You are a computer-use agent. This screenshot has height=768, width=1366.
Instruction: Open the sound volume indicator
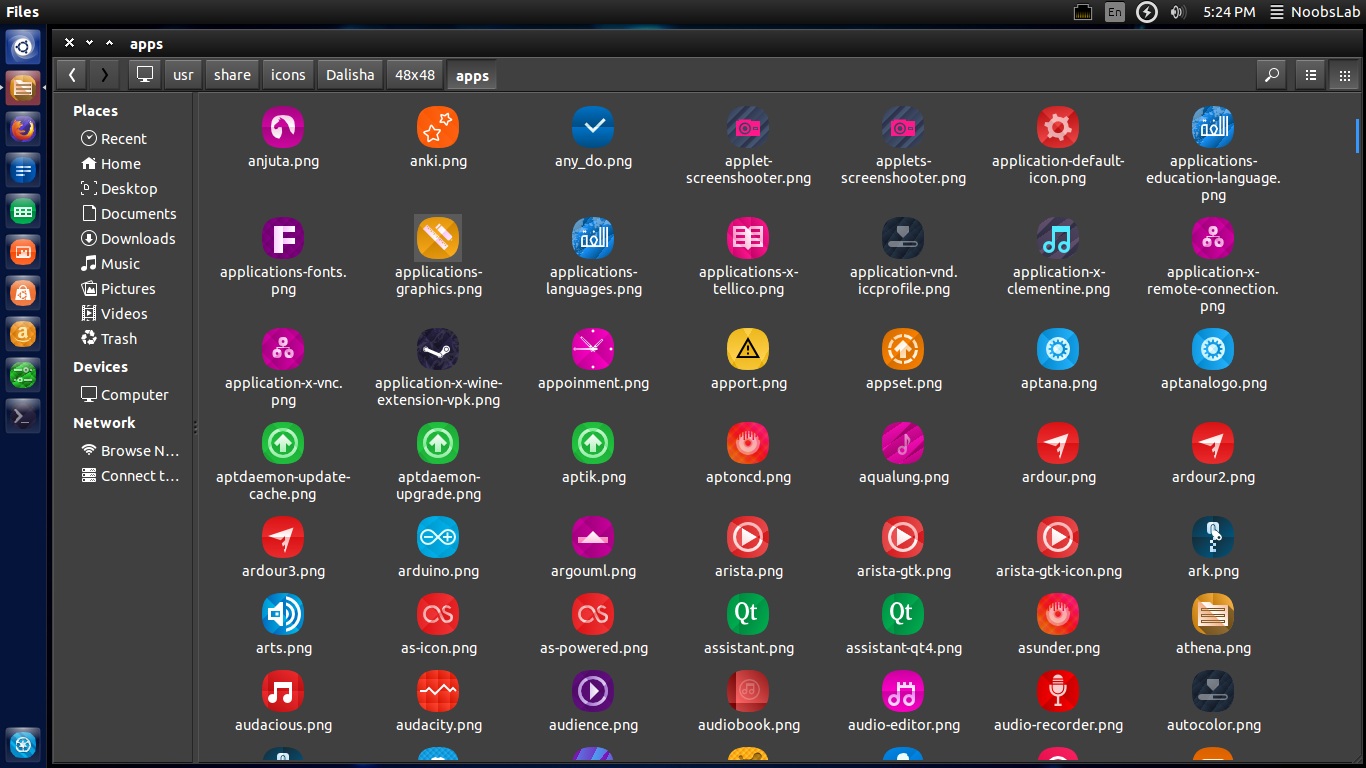pos(1178,12)
